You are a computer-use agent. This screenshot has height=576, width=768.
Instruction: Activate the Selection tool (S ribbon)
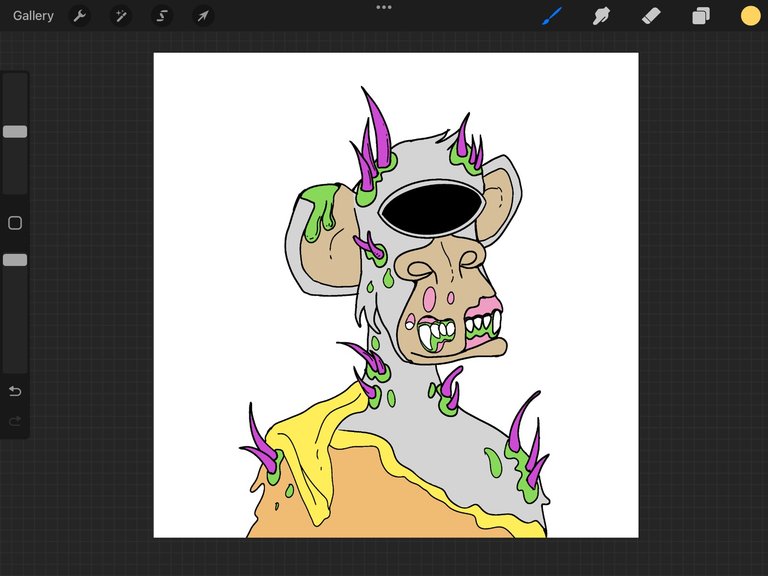pos(162,16)
